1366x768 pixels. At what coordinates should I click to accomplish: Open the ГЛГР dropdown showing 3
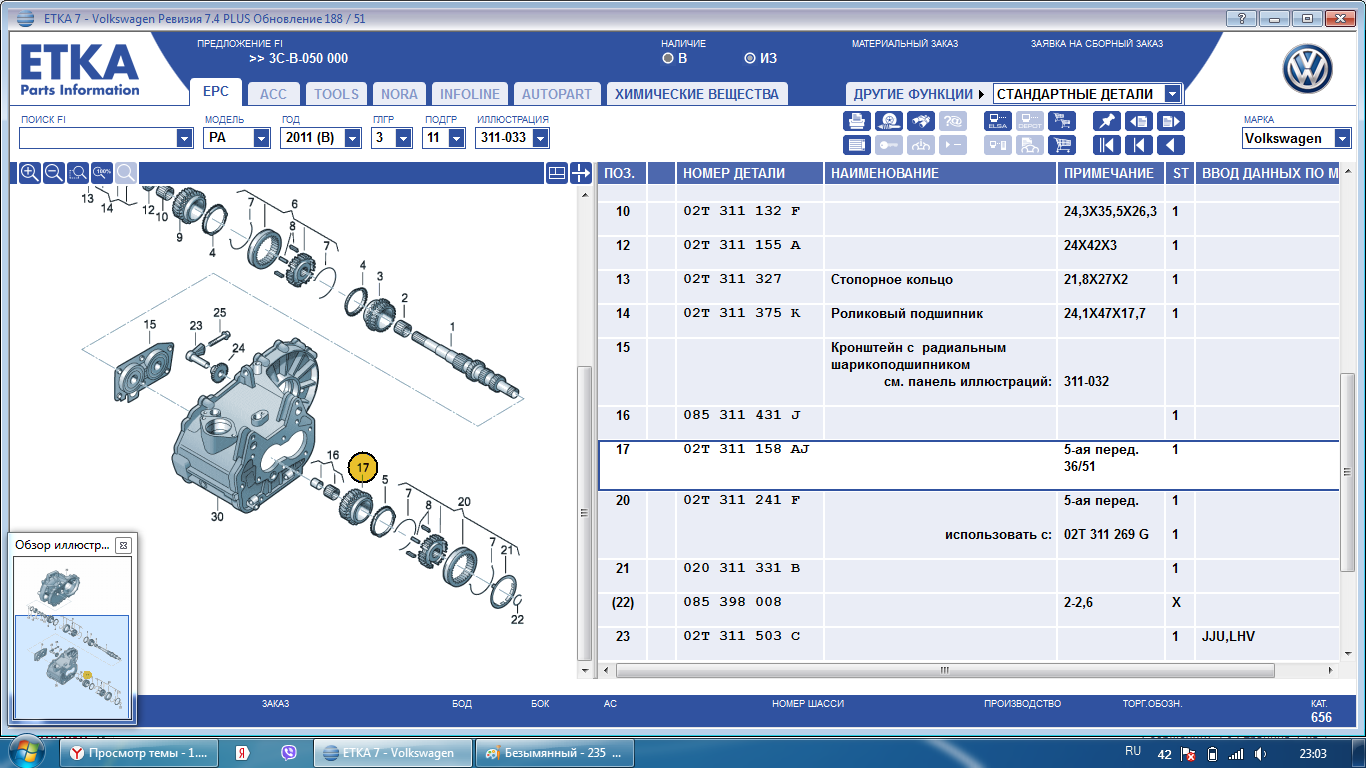[x=404, y=138]
